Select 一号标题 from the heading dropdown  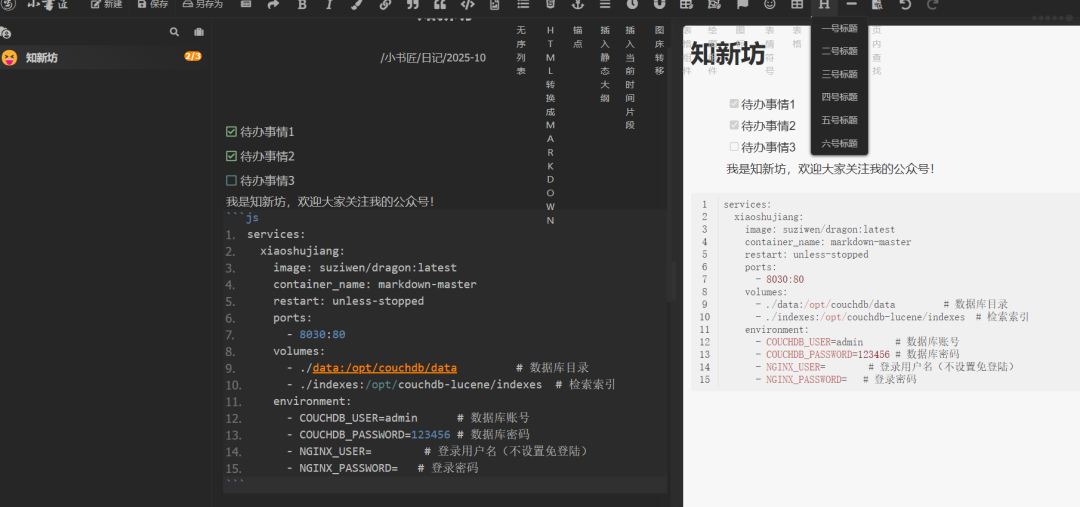click(839, 28)
